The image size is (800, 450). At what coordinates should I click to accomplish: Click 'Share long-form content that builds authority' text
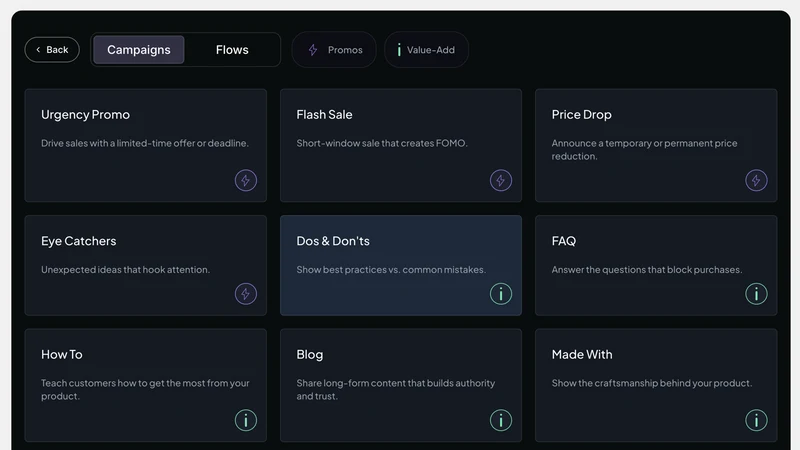[x=395, y=383]
